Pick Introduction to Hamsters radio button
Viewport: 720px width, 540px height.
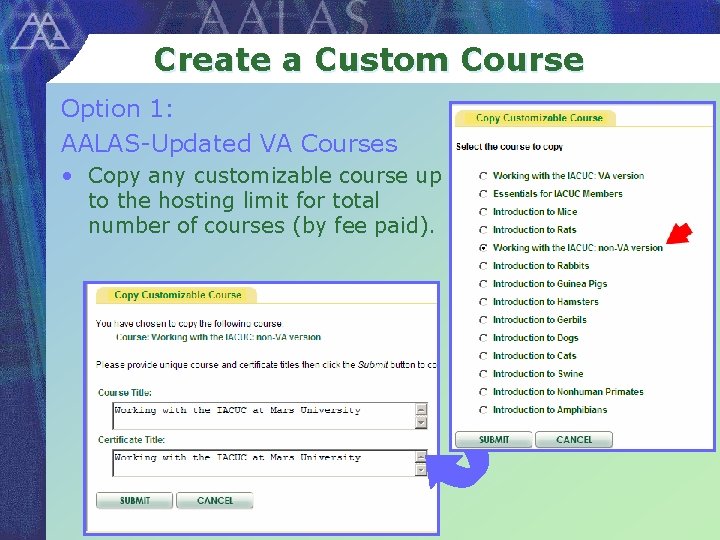tap(483, 302)
